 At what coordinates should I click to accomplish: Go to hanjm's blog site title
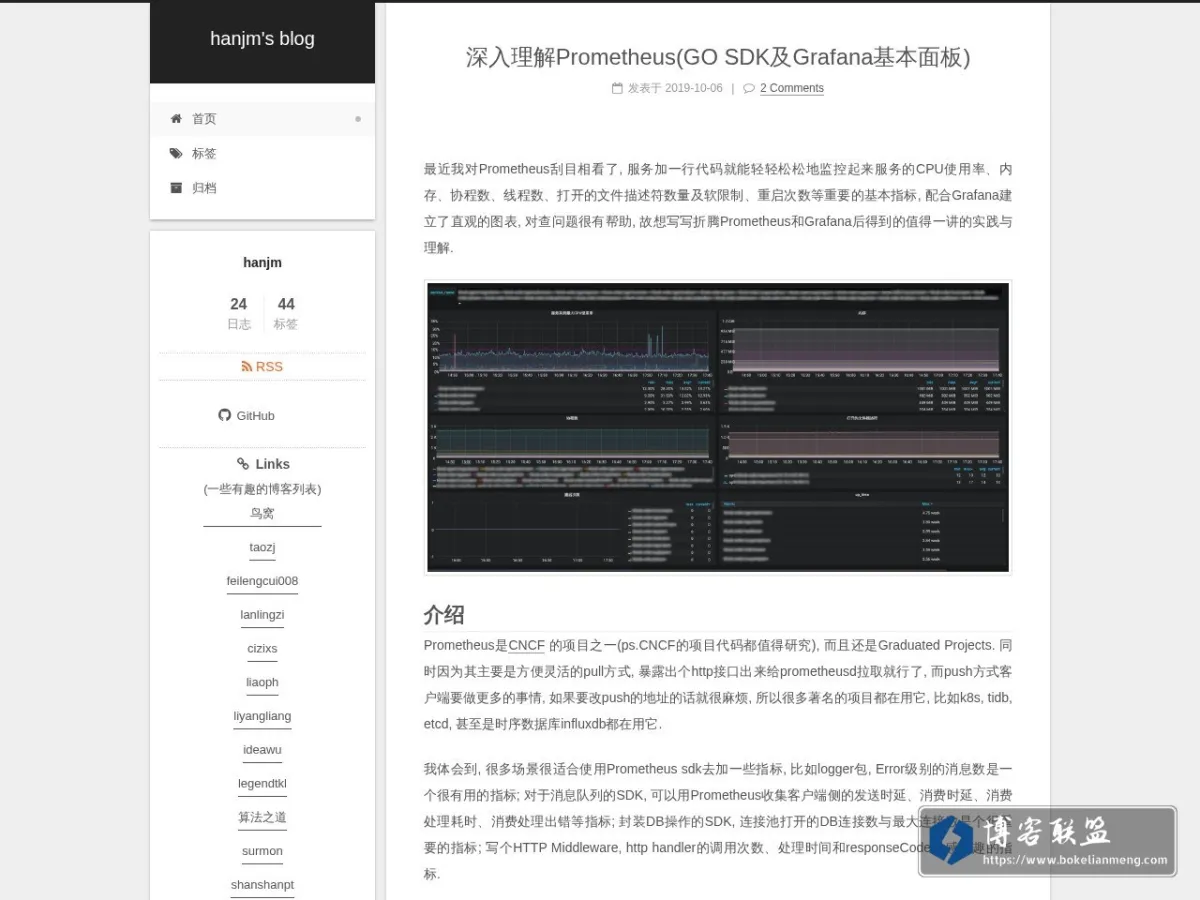pos(262,39)
